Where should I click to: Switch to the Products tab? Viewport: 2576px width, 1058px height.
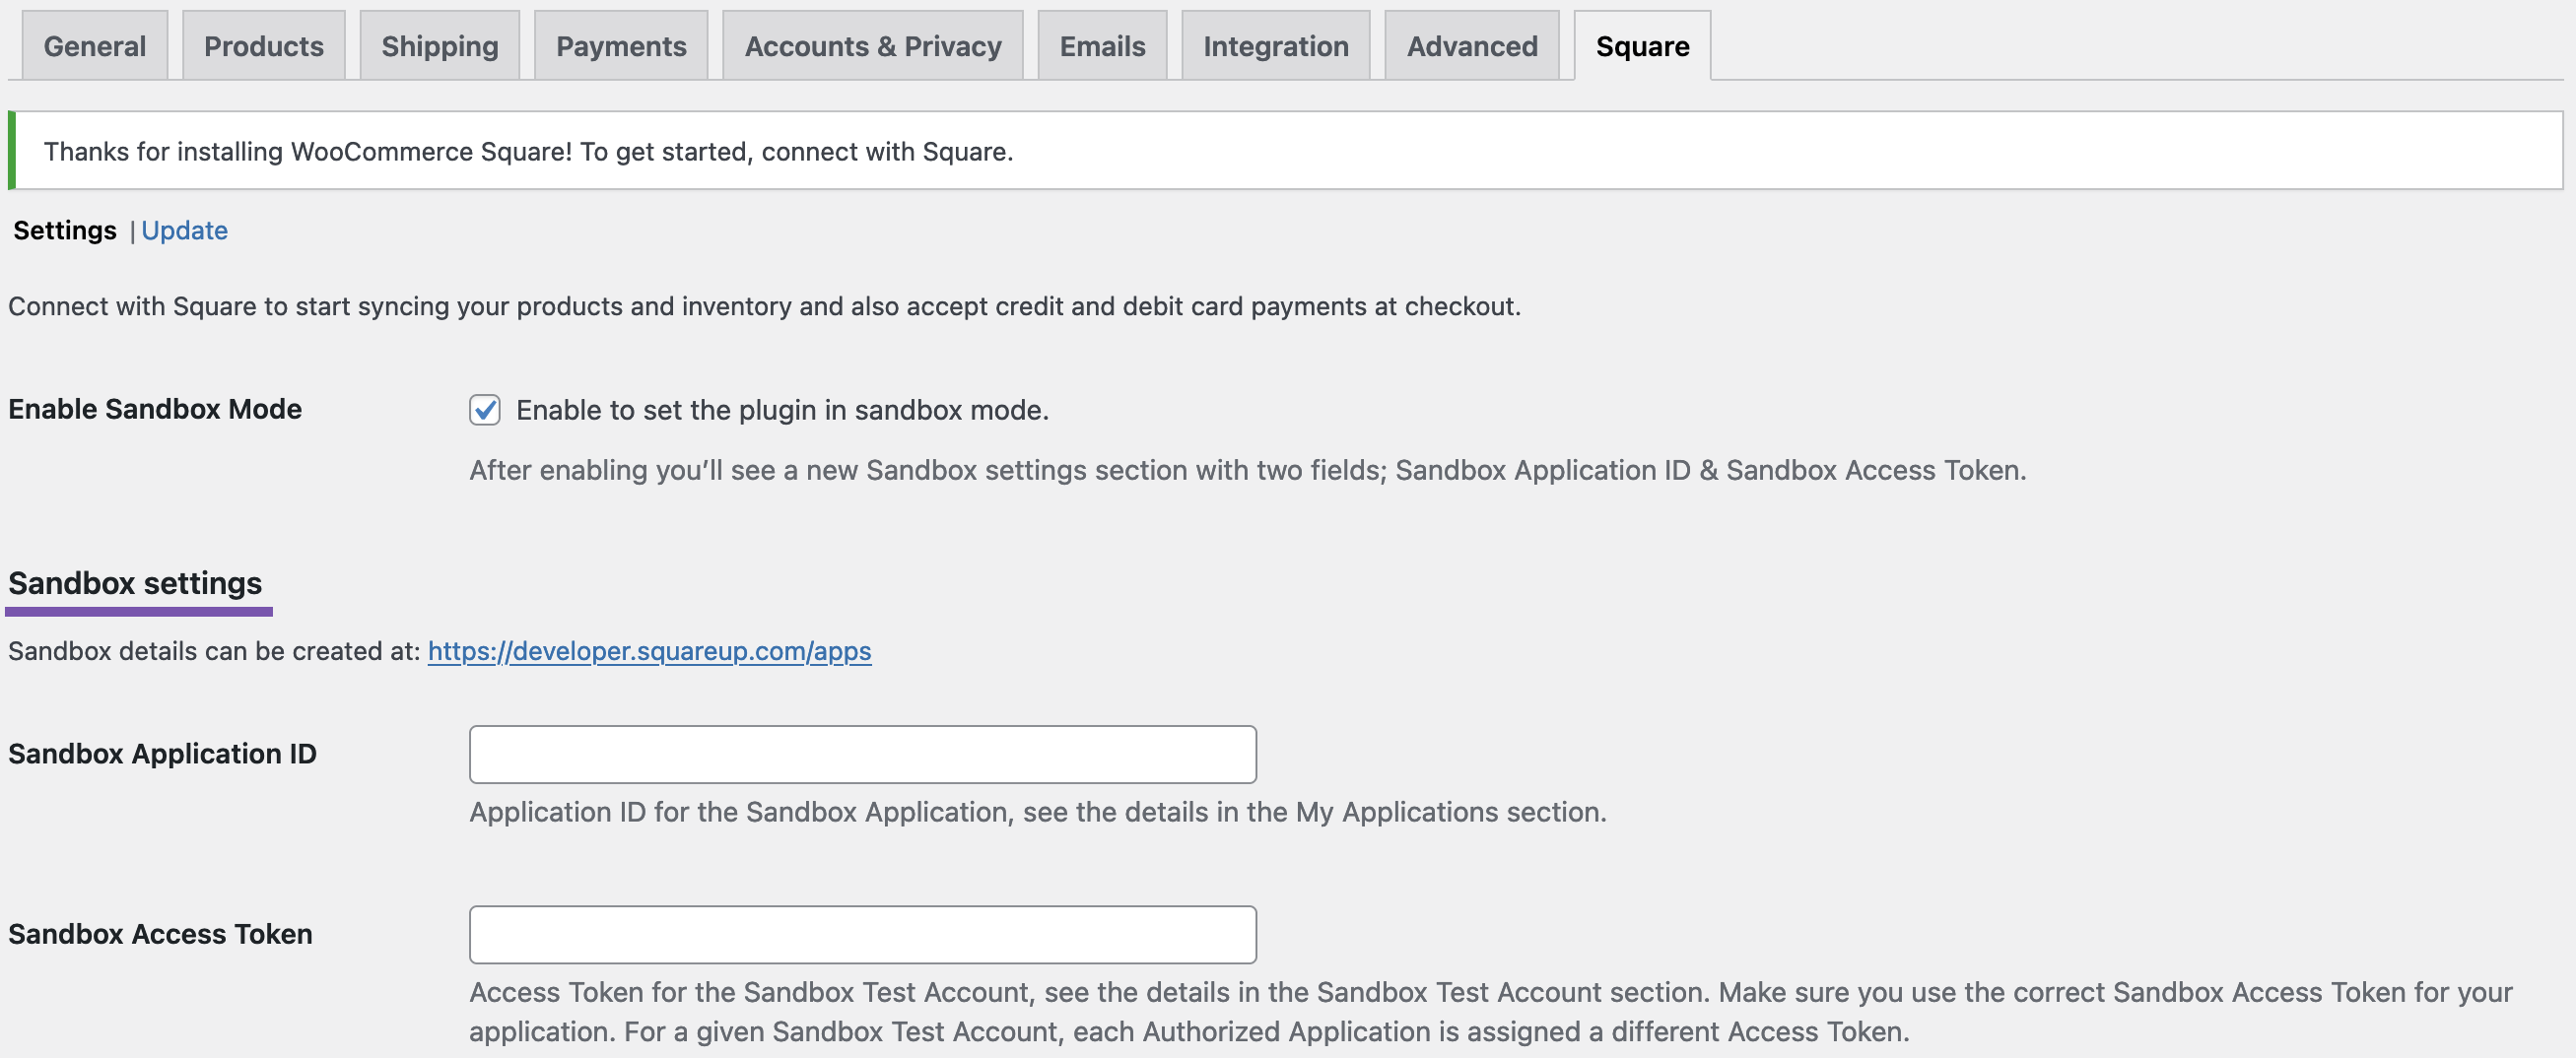click(263, 45)
